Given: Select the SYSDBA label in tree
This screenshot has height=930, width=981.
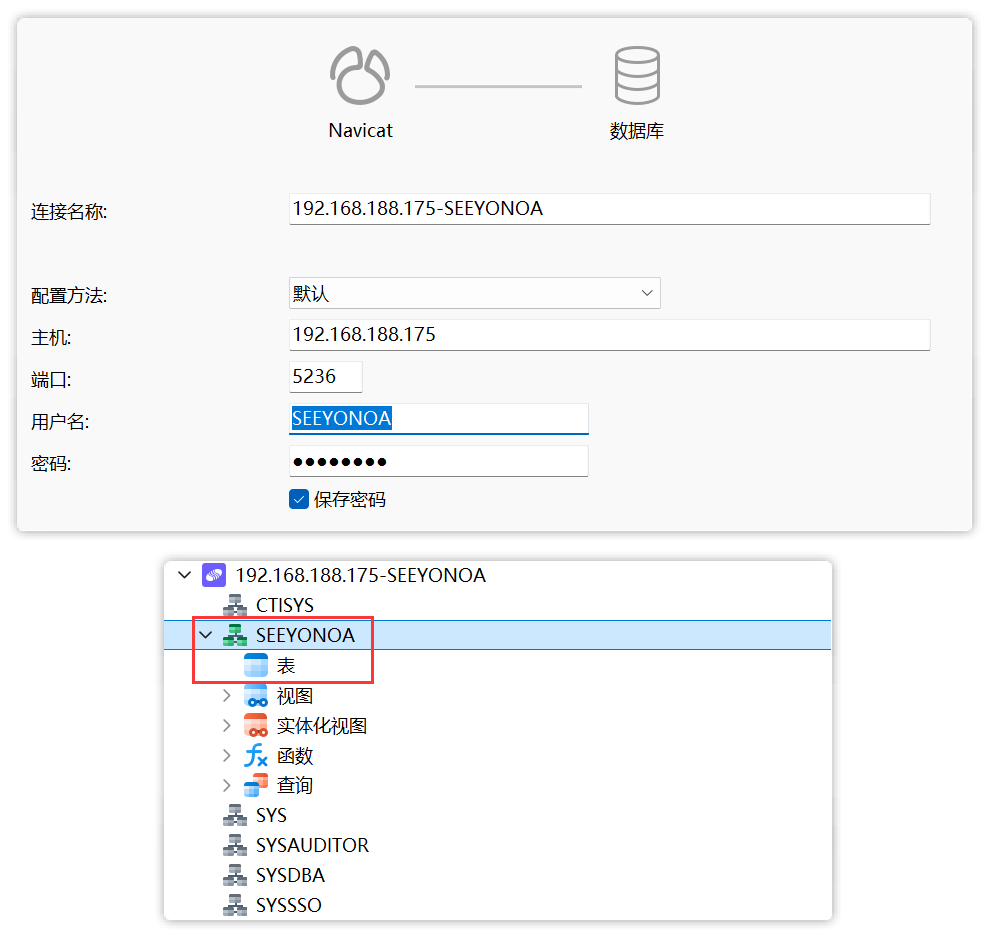Looking at the screenshot, I should (x=290, y=875).
